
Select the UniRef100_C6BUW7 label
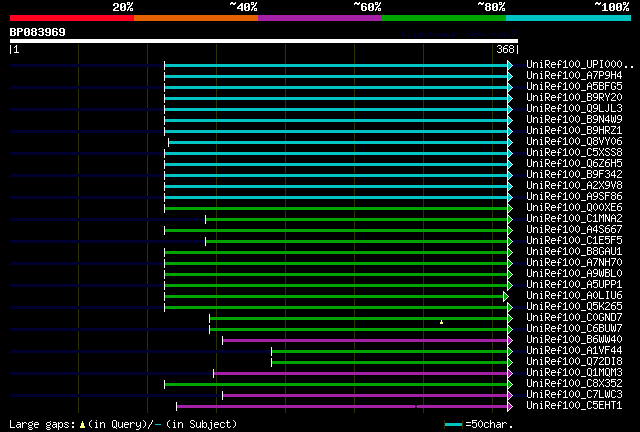(x=574, y=329)
